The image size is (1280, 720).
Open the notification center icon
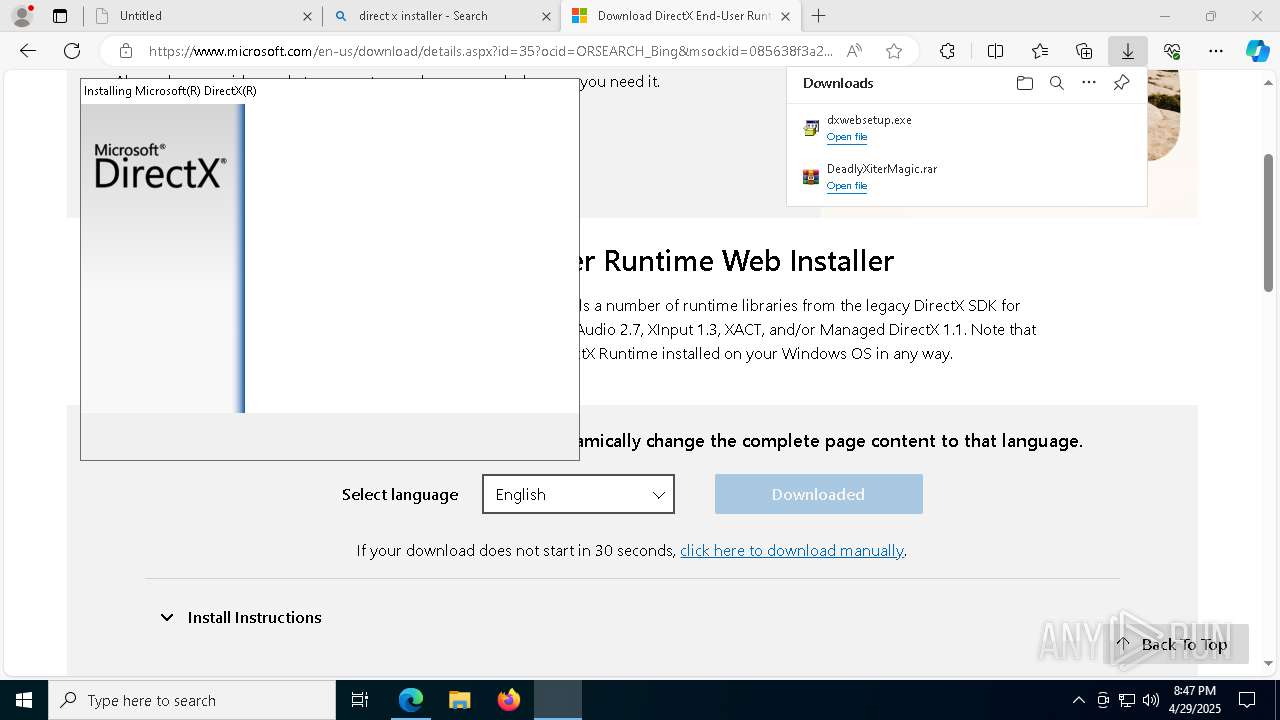[x=1247, y=700]
